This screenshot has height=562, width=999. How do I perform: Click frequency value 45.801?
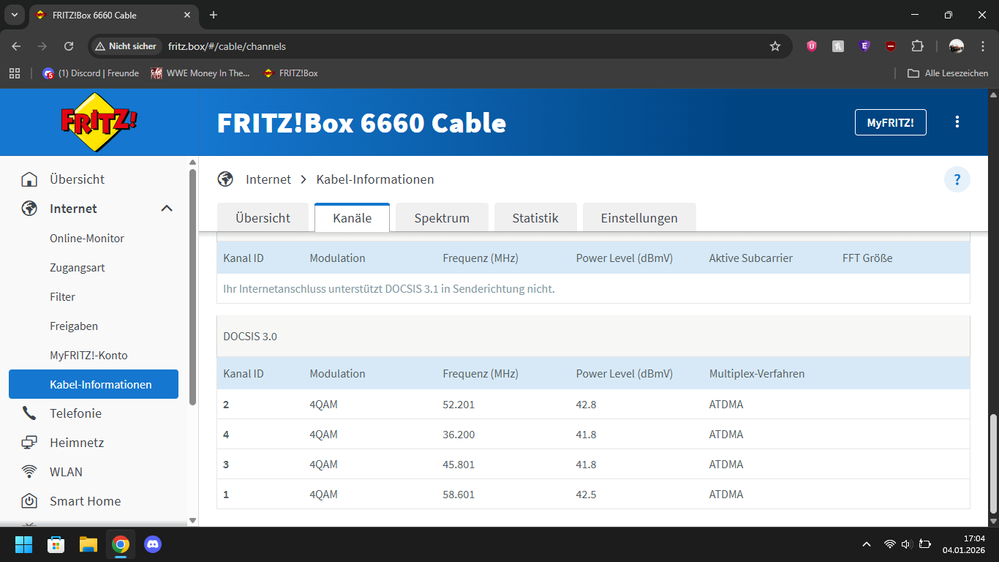pyautogui.click(x=459, y=465)
